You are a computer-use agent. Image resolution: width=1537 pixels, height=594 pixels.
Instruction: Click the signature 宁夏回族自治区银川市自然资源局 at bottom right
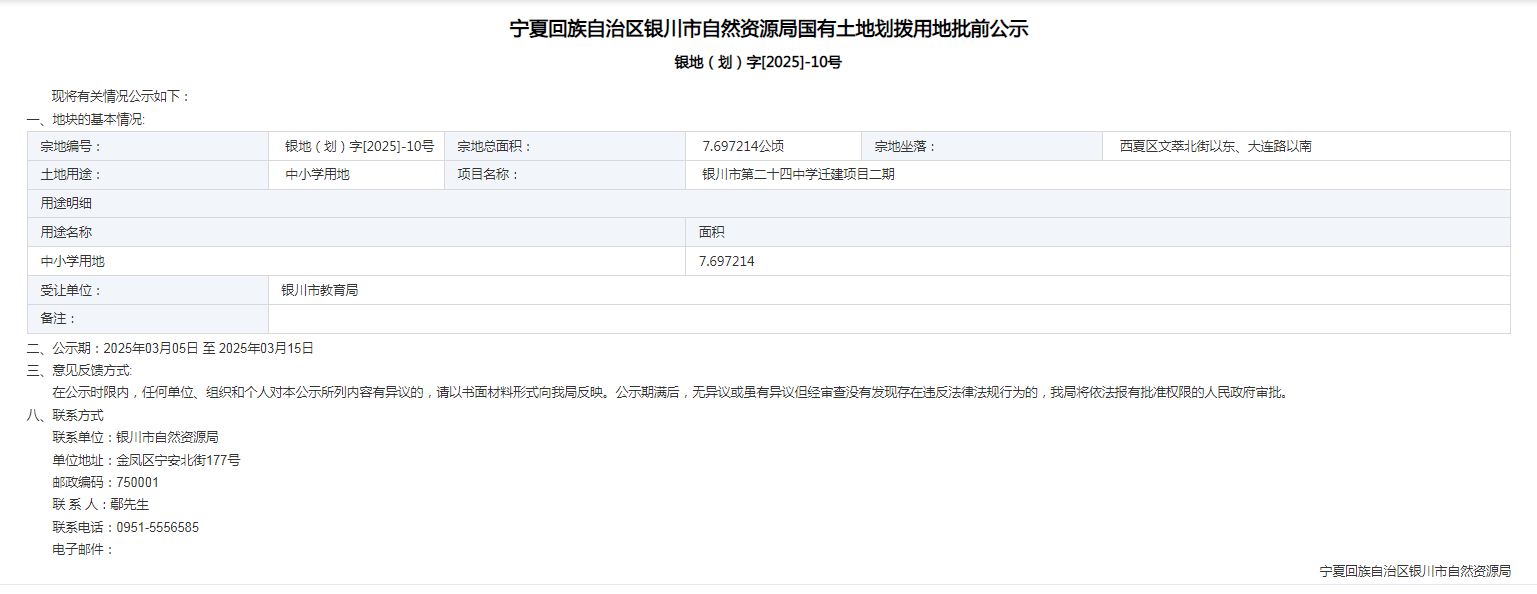coord(1415,571)
